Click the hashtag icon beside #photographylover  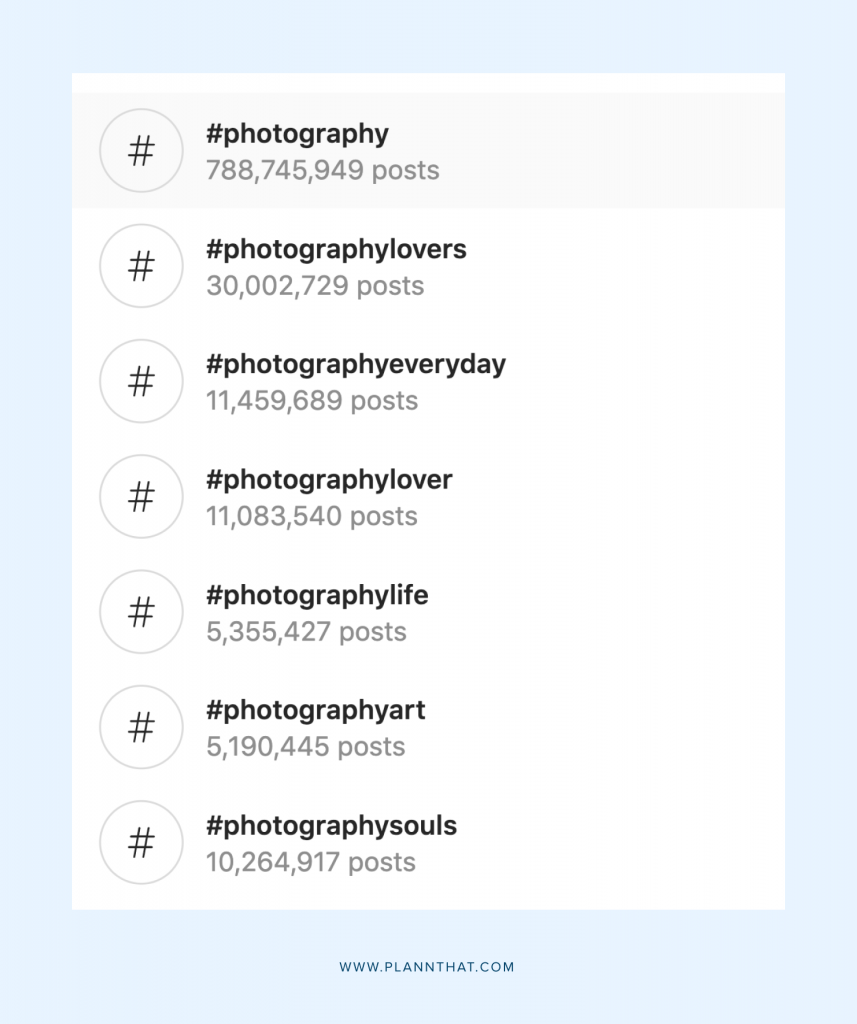[141, 496]
